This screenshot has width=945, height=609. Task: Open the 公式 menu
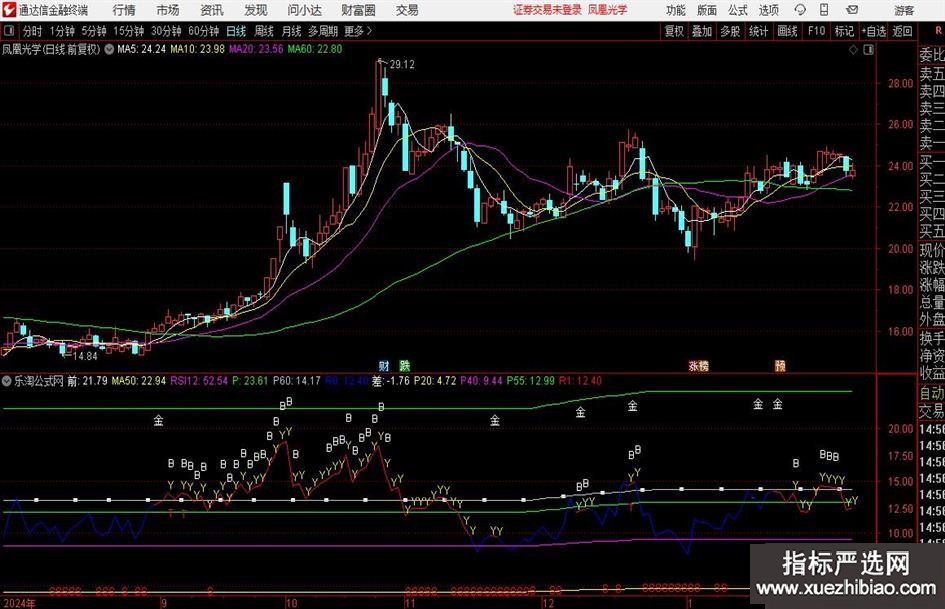click(x=737, y=10)
